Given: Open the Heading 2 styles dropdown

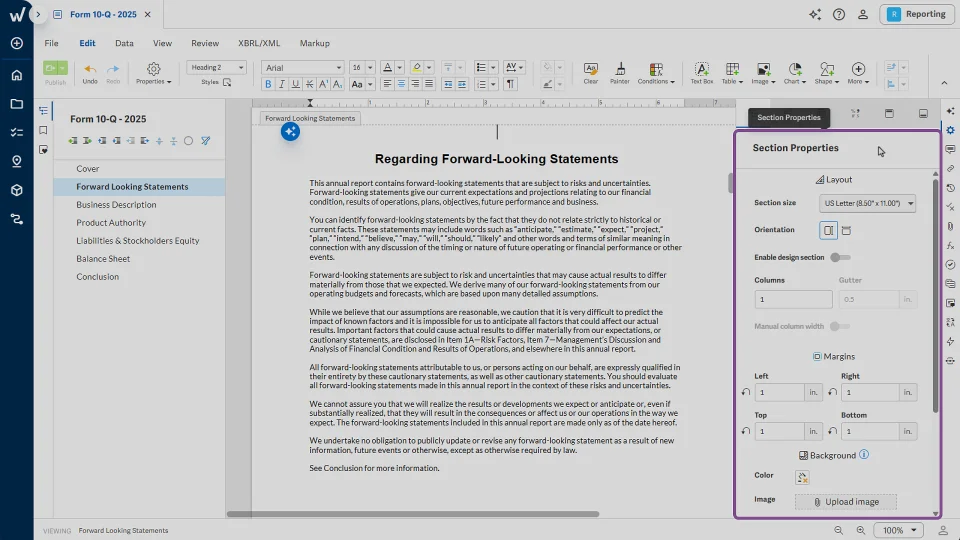Looking at the screenshot, I should [218, 68].
